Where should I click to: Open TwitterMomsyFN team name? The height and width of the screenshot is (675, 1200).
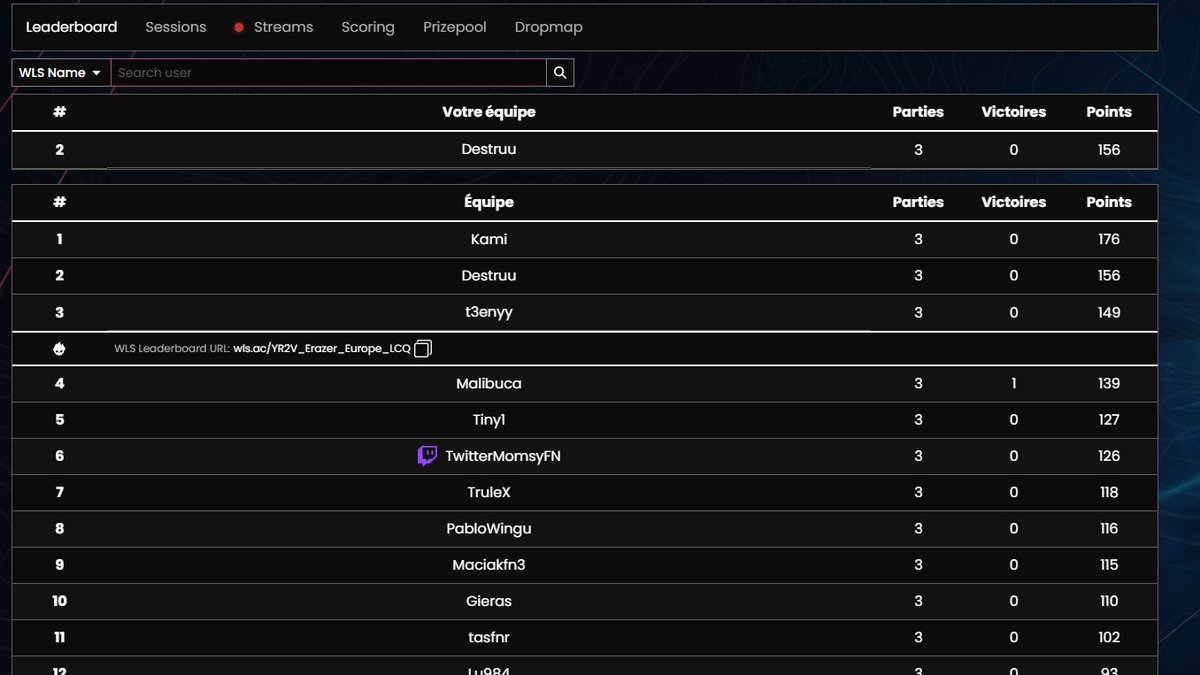click(x=503, y=456)
